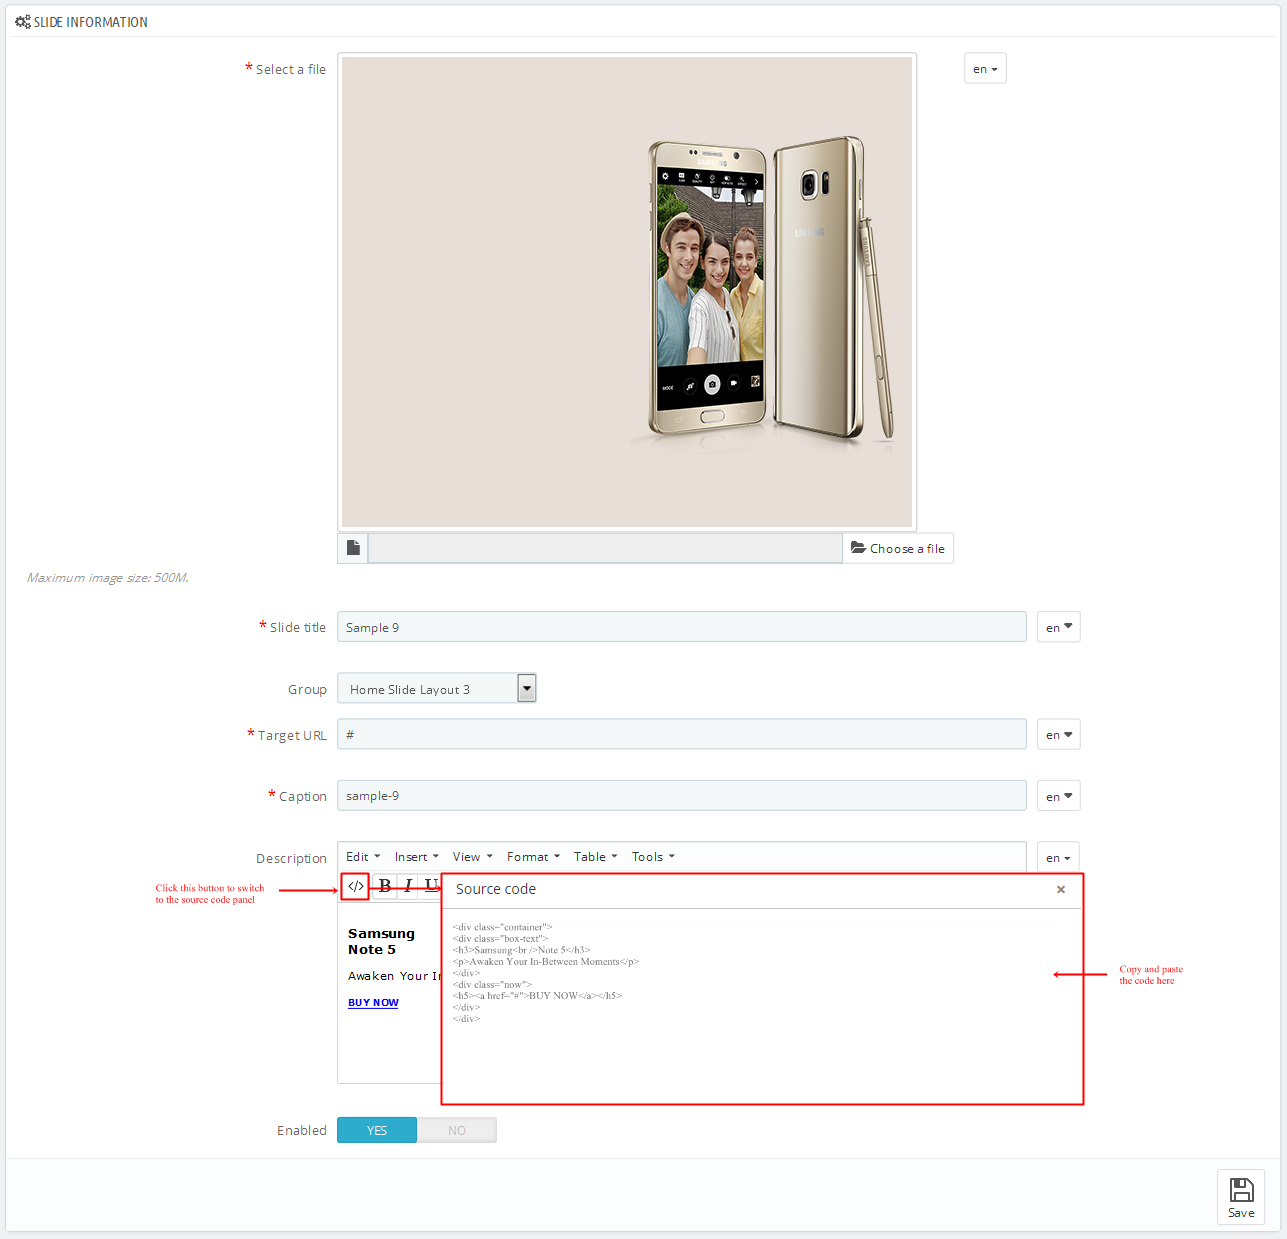This screenshot has height=1239, width=1287.
Task: Close the Source code panel
Action: [1061, 889]
